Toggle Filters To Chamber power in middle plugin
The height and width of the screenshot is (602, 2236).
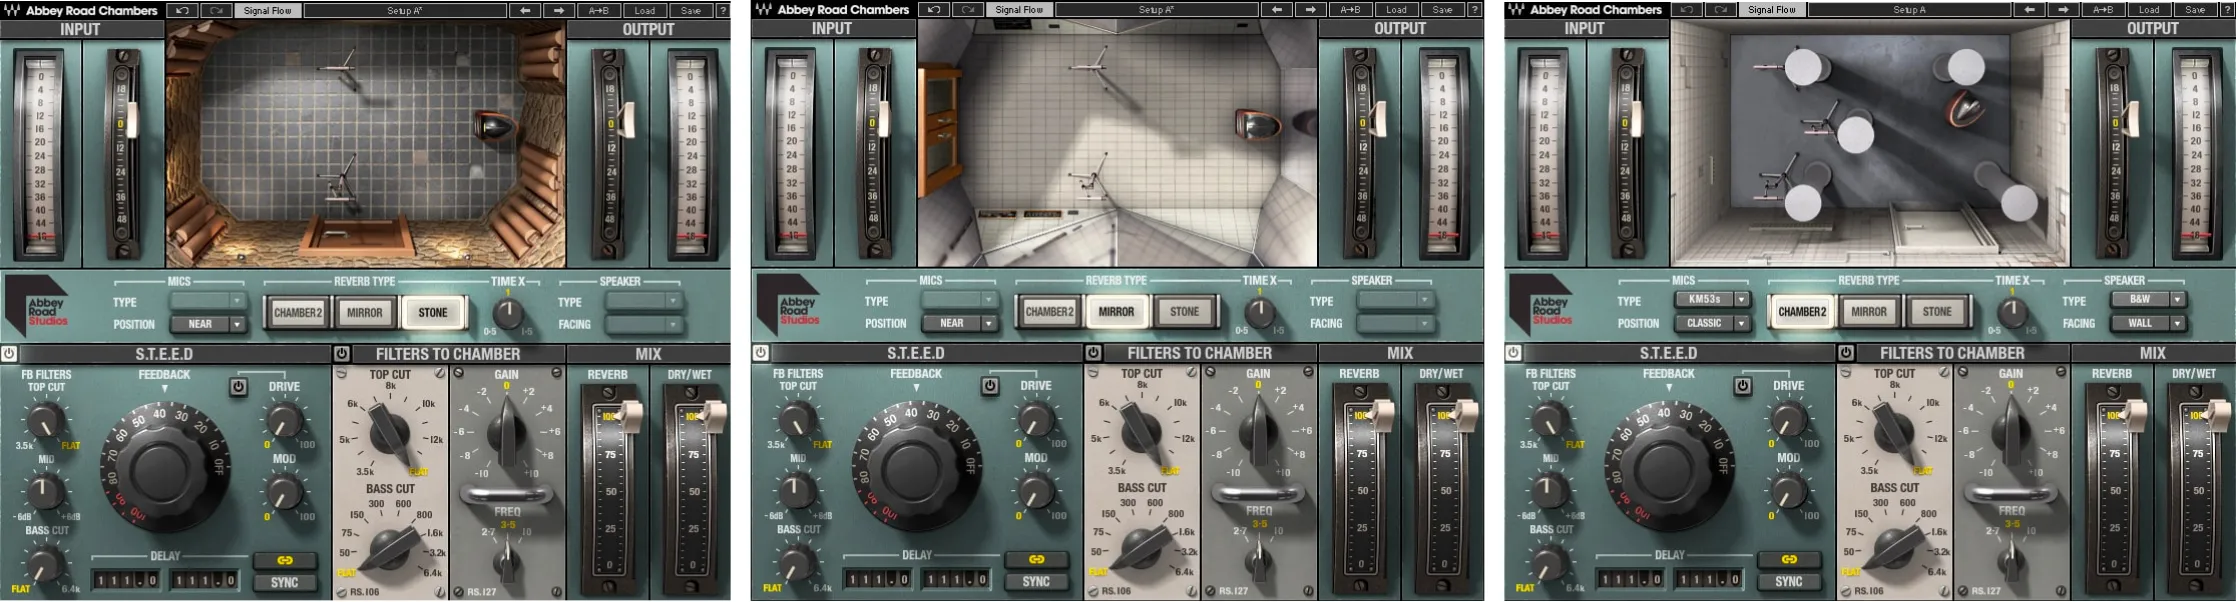tap(1094, 353)
